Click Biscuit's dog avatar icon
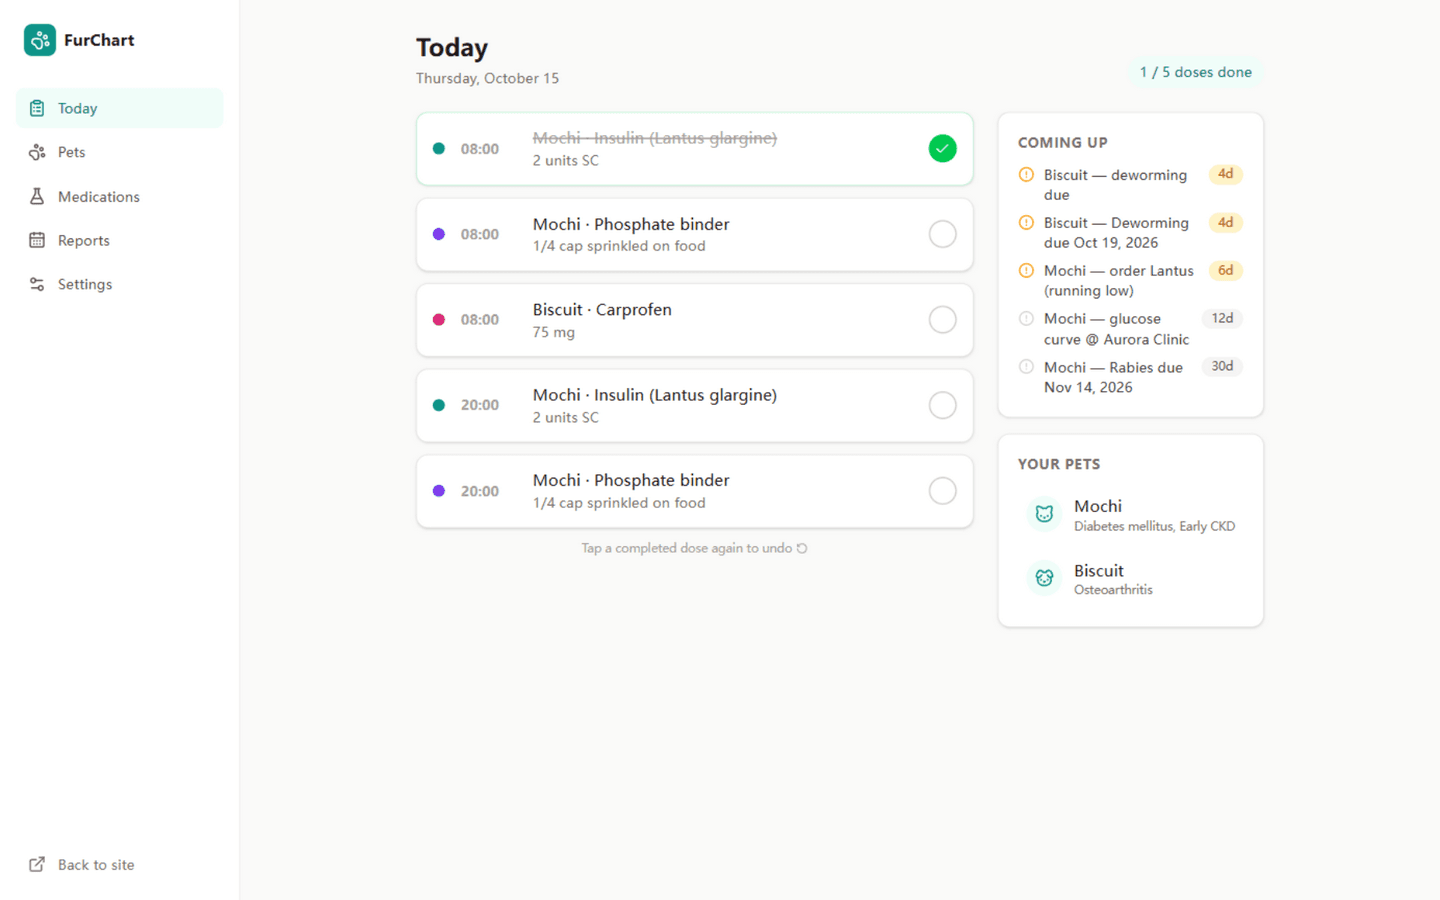The width and height of the screenshot is (1440, 900). 1044,578
